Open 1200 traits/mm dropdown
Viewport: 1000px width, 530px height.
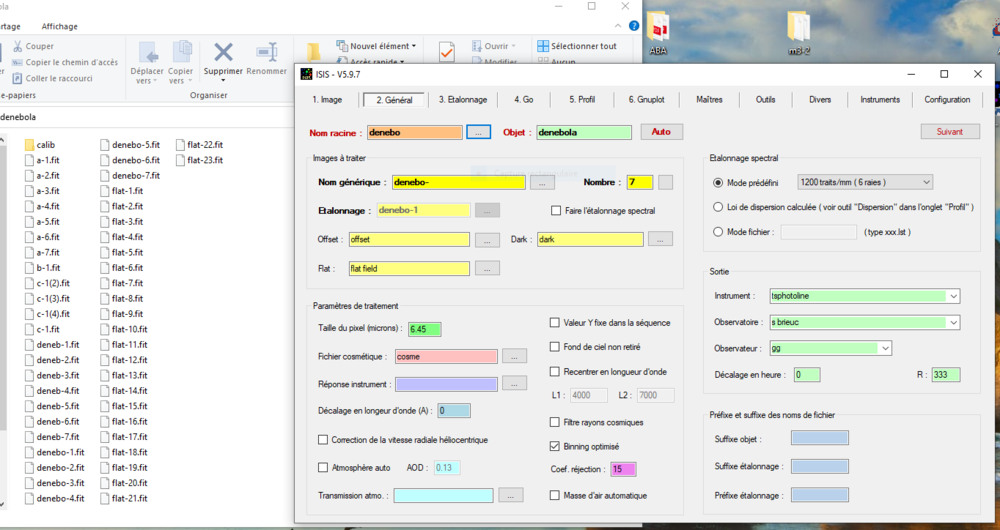(865, 182)
